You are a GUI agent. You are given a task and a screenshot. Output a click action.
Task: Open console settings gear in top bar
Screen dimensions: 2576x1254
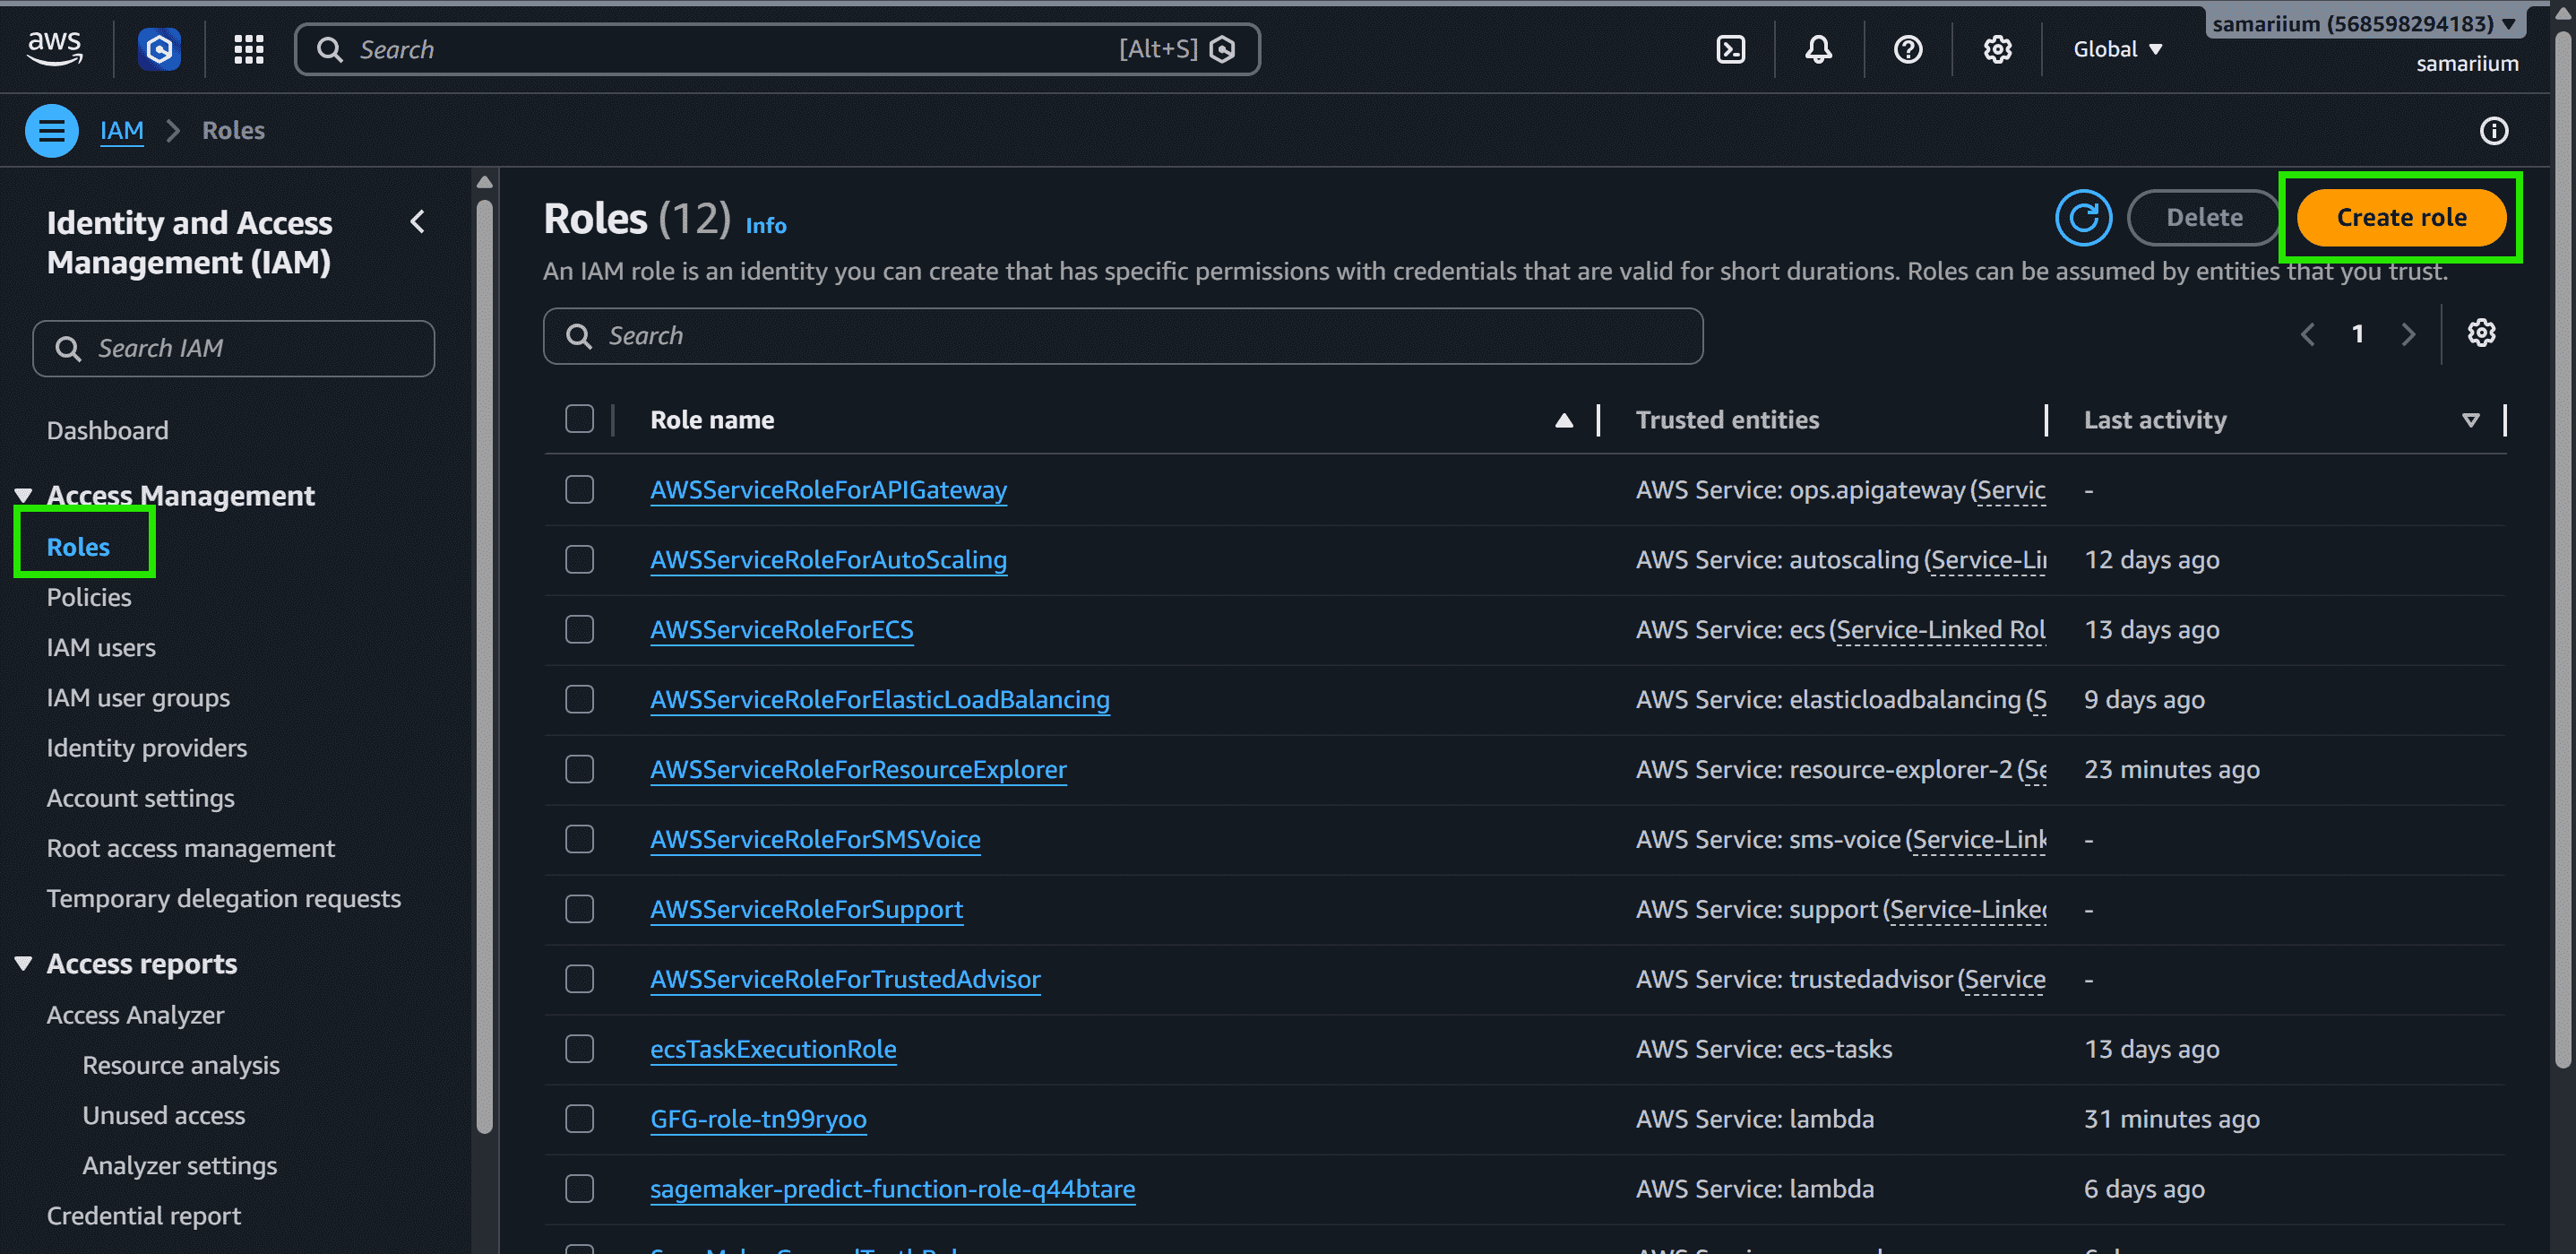click(1997, 49)
